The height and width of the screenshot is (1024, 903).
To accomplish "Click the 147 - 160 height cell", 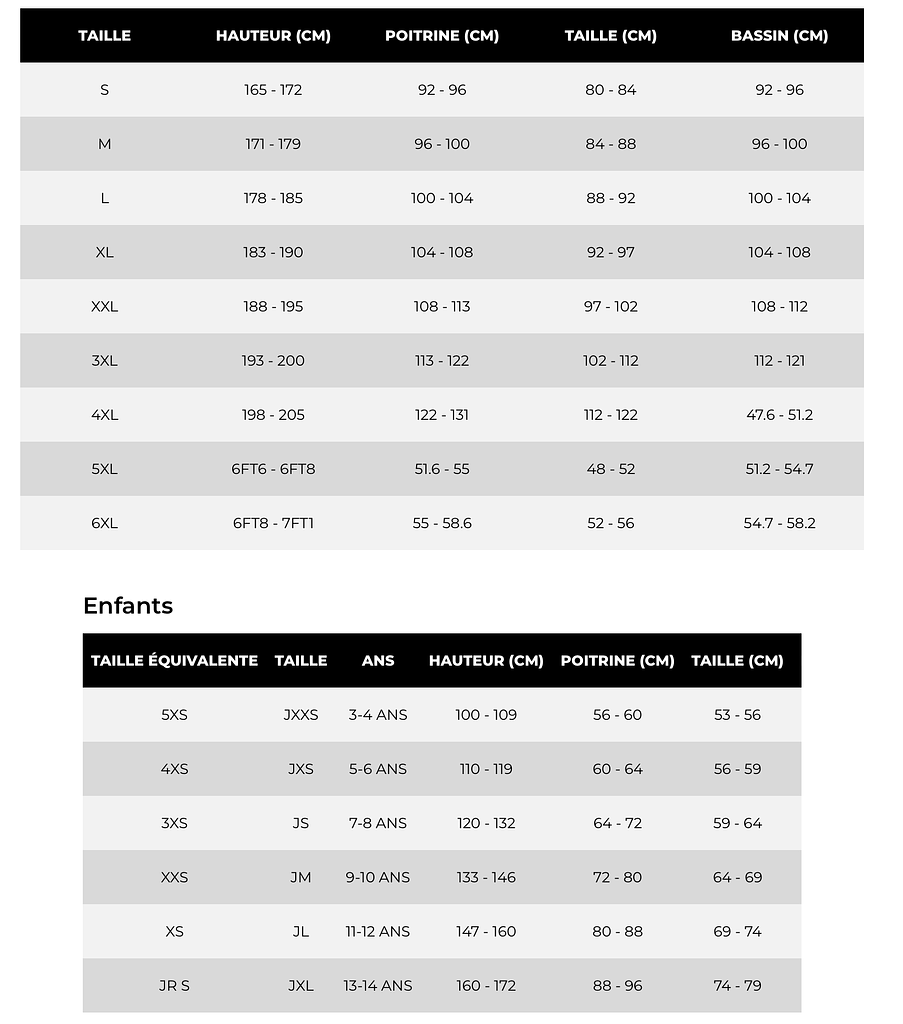I will (486, 932).
